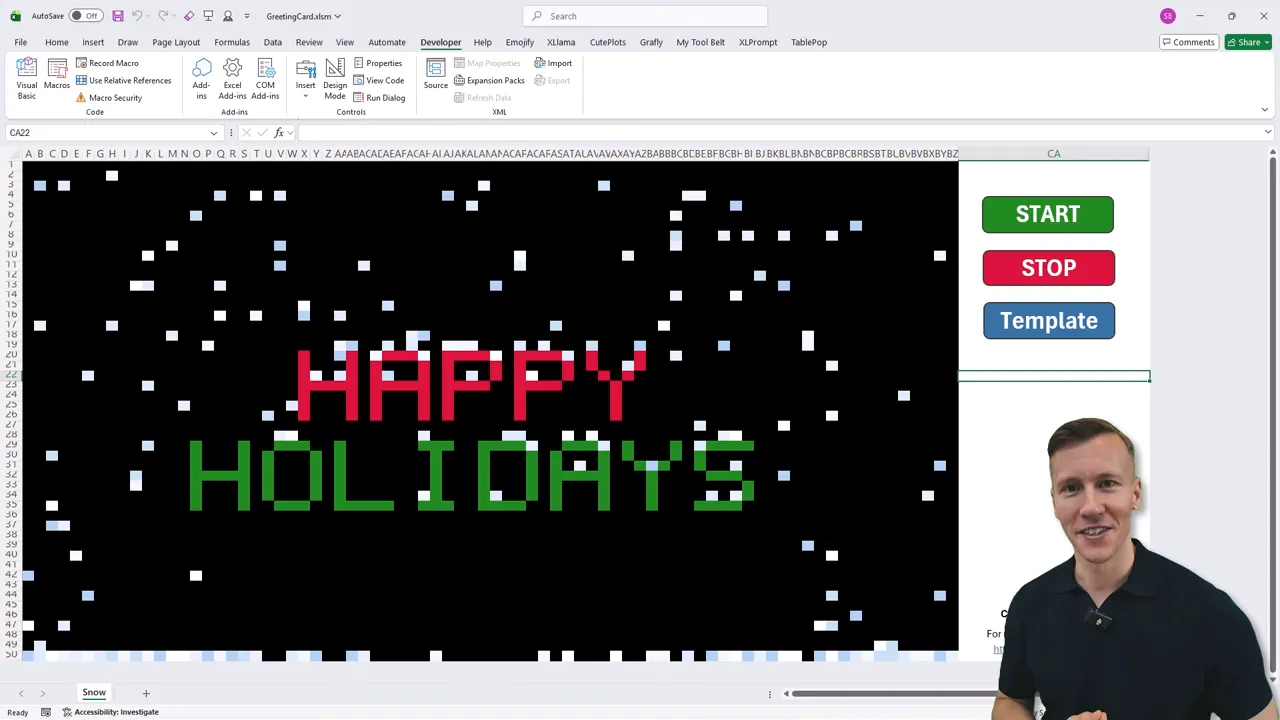This screenshot has width=1280, height=720.
Task: Open the Macros dialog
Action: tap(57, 78)
